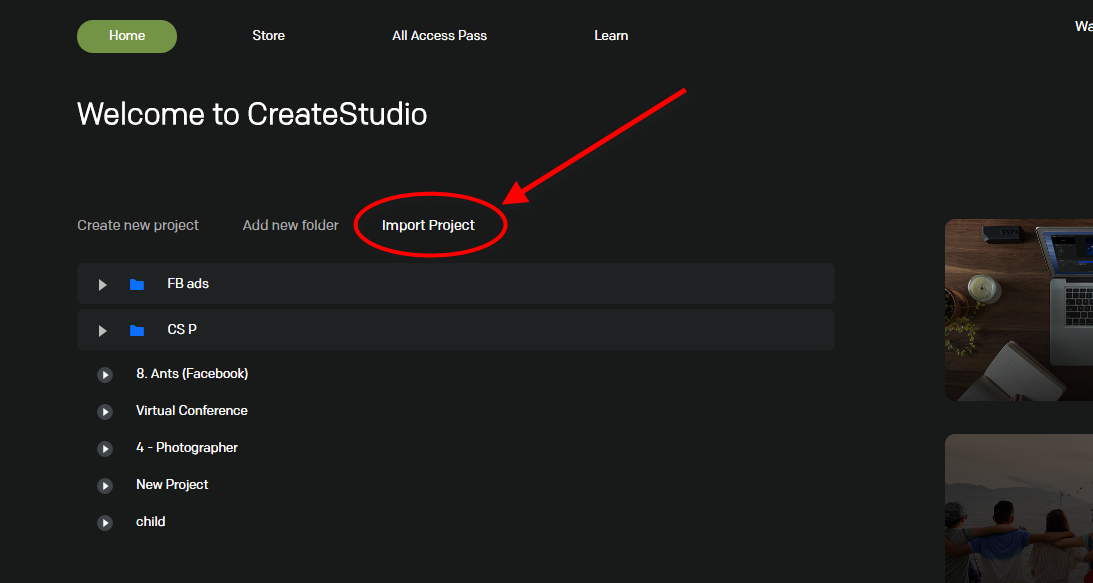1093x583 pixels.
Task: Switch to the Learn tab
Action: pos(611,36)
